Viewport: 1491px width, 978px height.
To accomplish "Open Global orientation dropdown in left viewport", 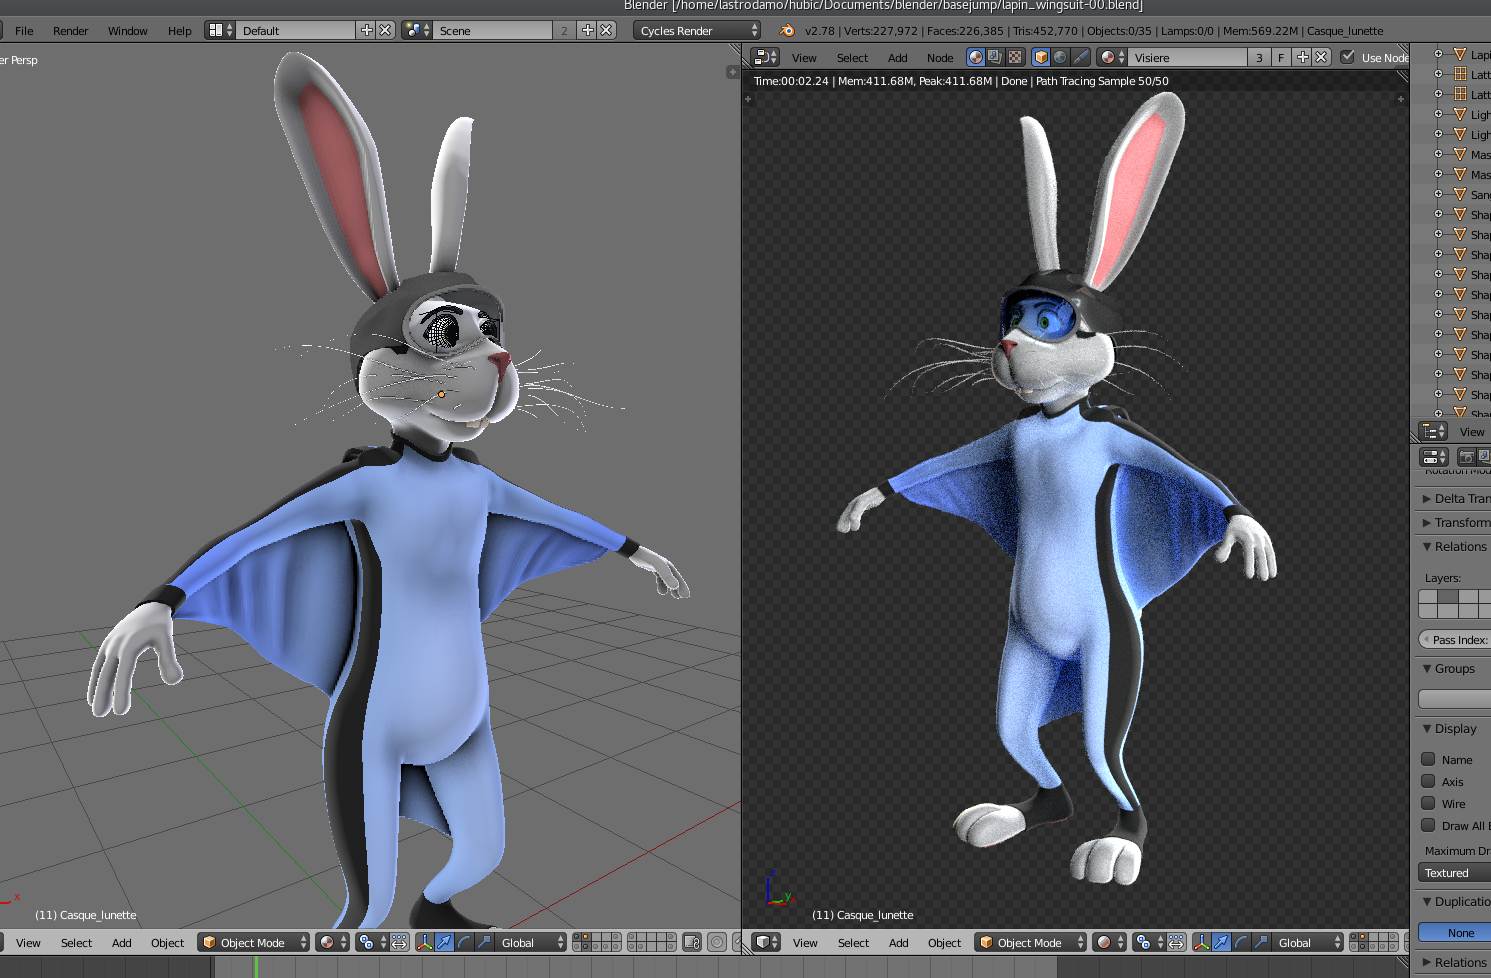I will (x=531, y=942).
